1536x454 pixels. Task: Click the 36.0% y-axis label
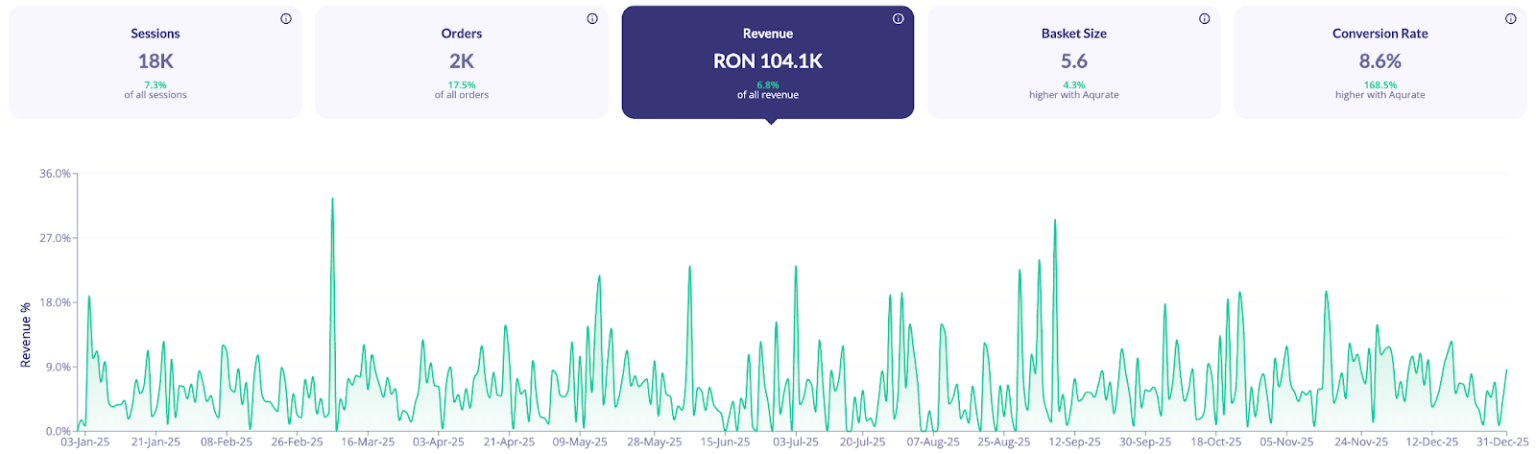point(55,173)
